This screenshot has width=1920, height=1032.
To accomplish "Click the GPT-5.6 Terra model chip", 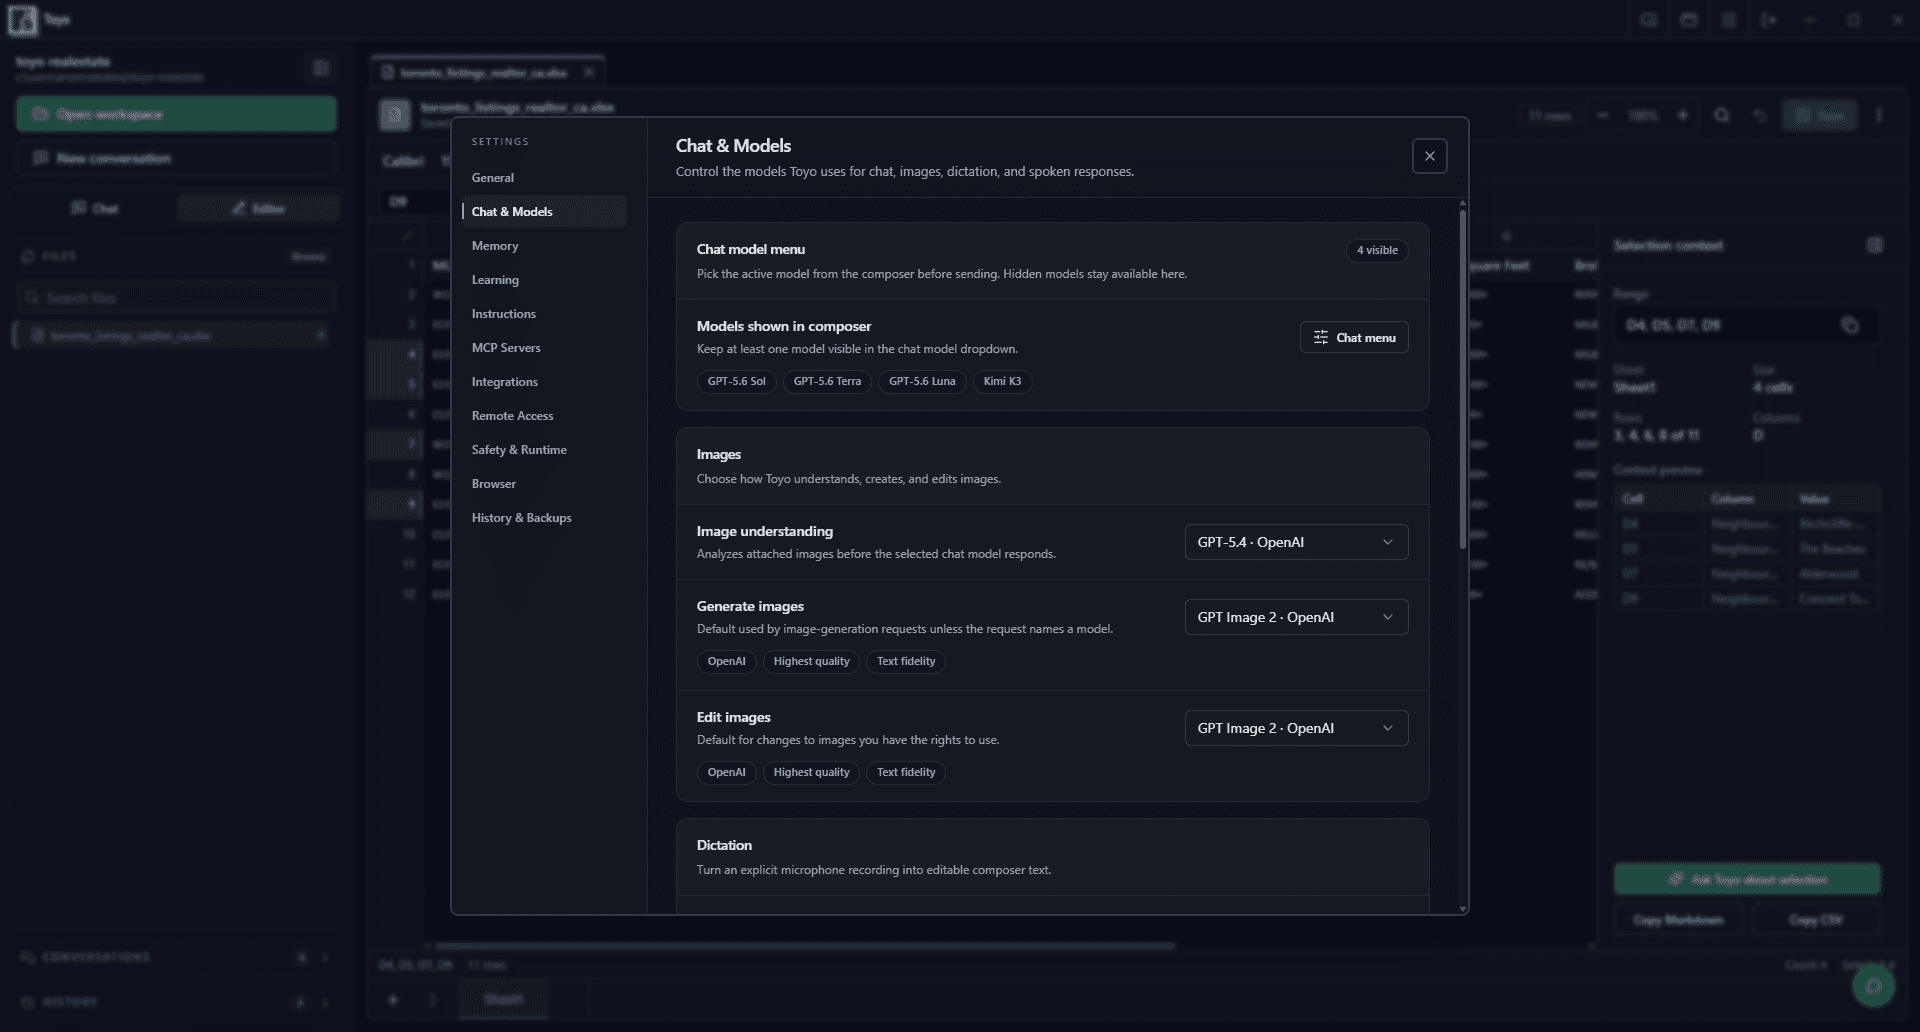I will [x=827, y=381].
